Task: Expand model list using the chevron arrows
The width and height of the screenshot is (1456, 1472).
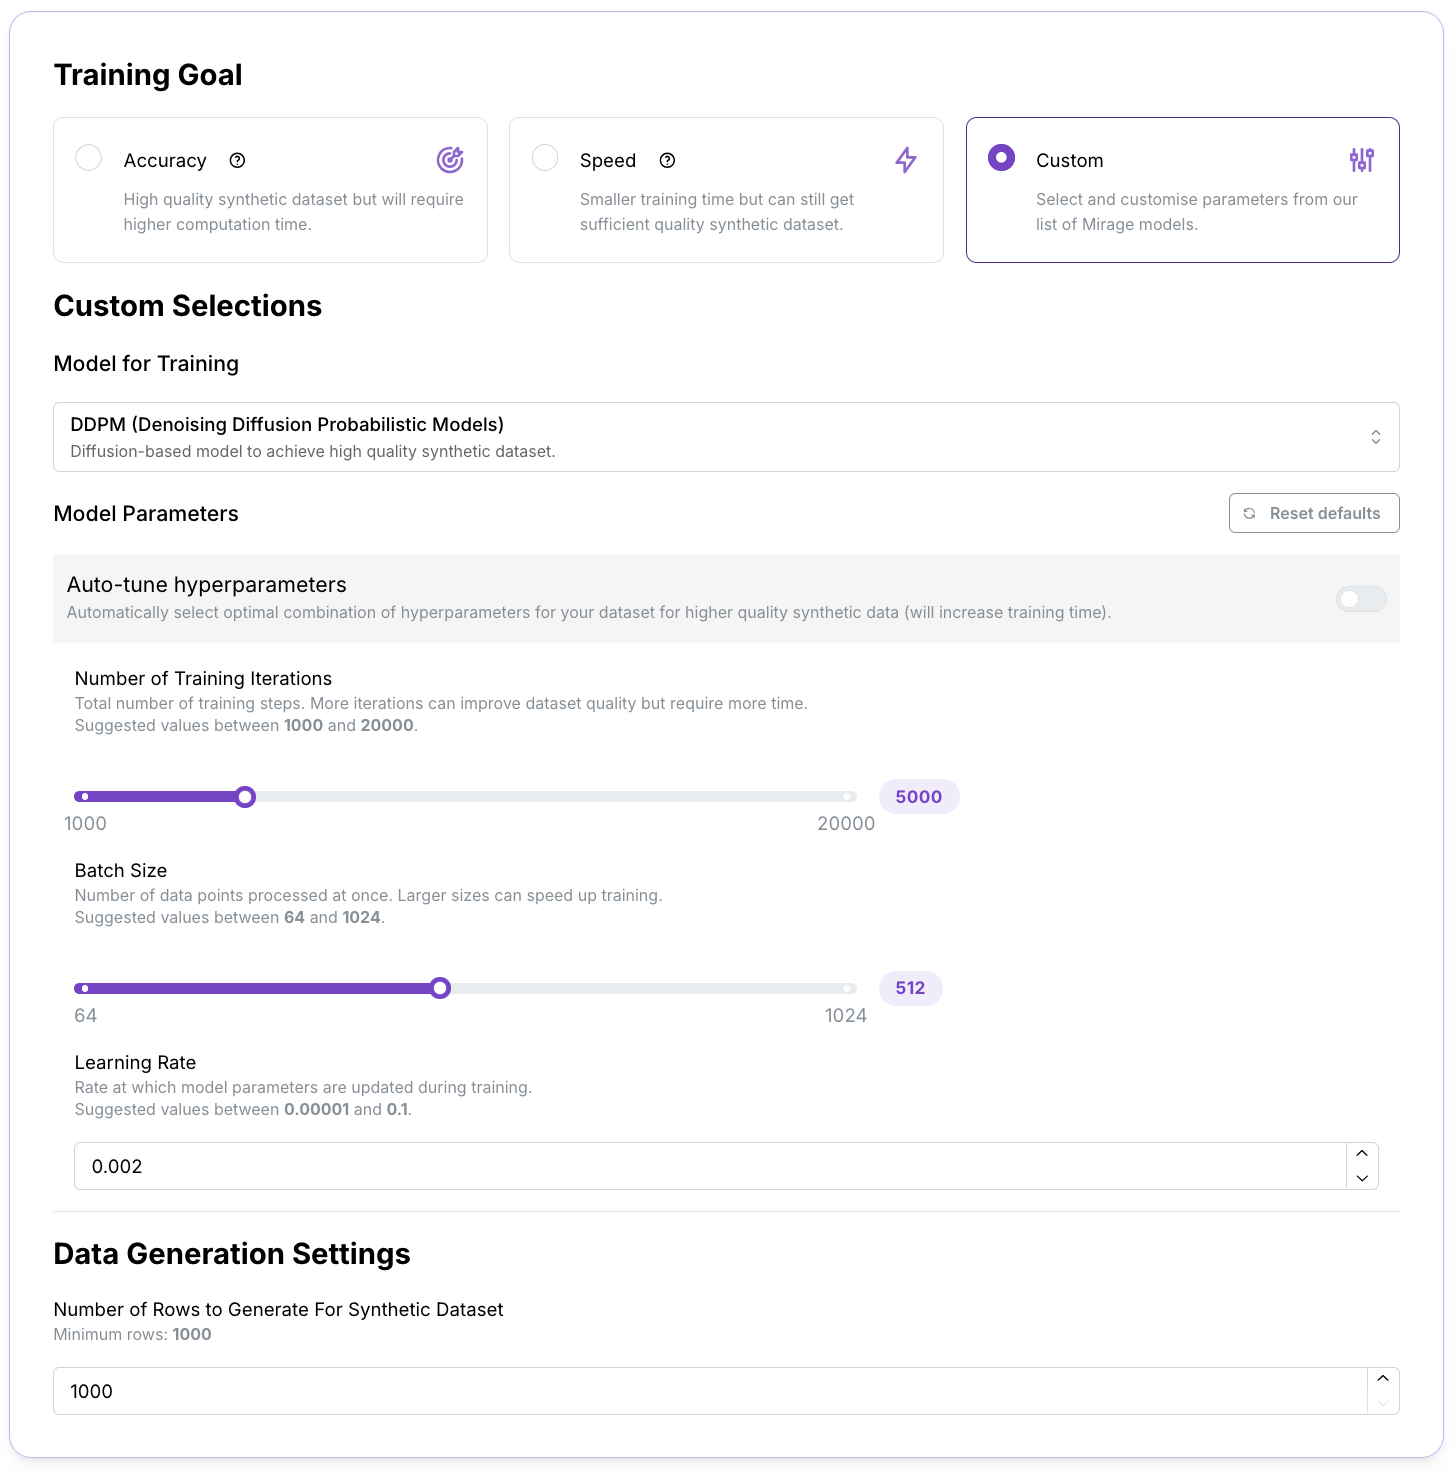Action: pyautogui.click(x=1376, y=437)
